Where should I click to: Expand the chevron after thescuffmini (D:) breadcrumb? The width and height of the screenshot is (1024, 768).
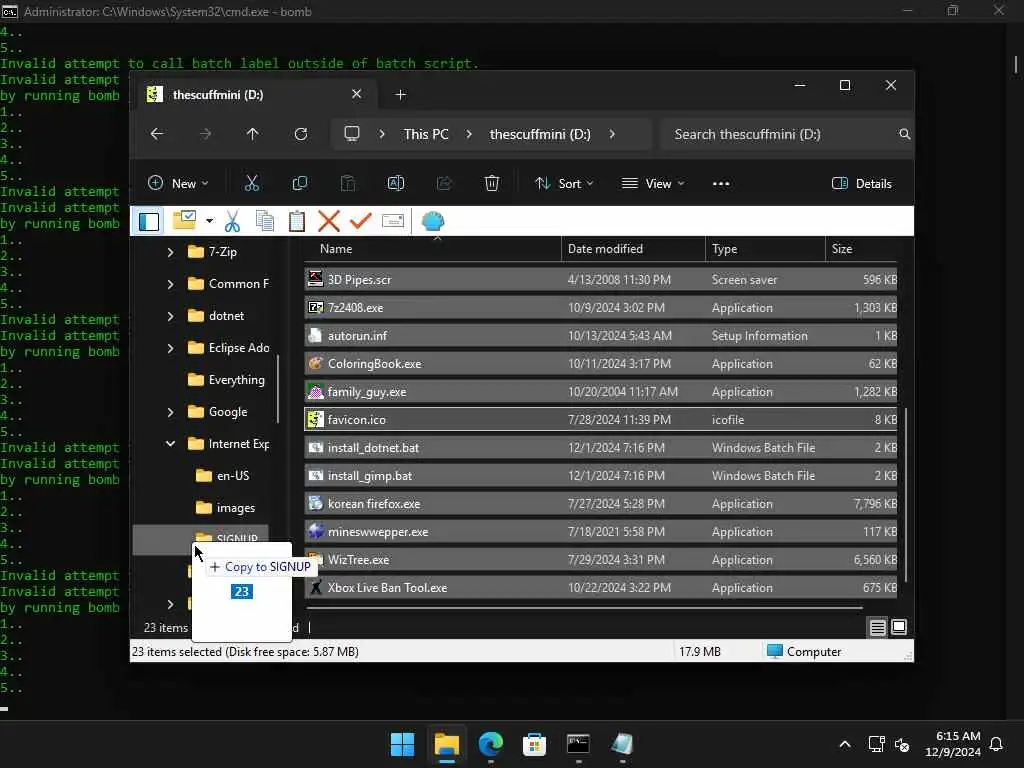click(612, 134)
